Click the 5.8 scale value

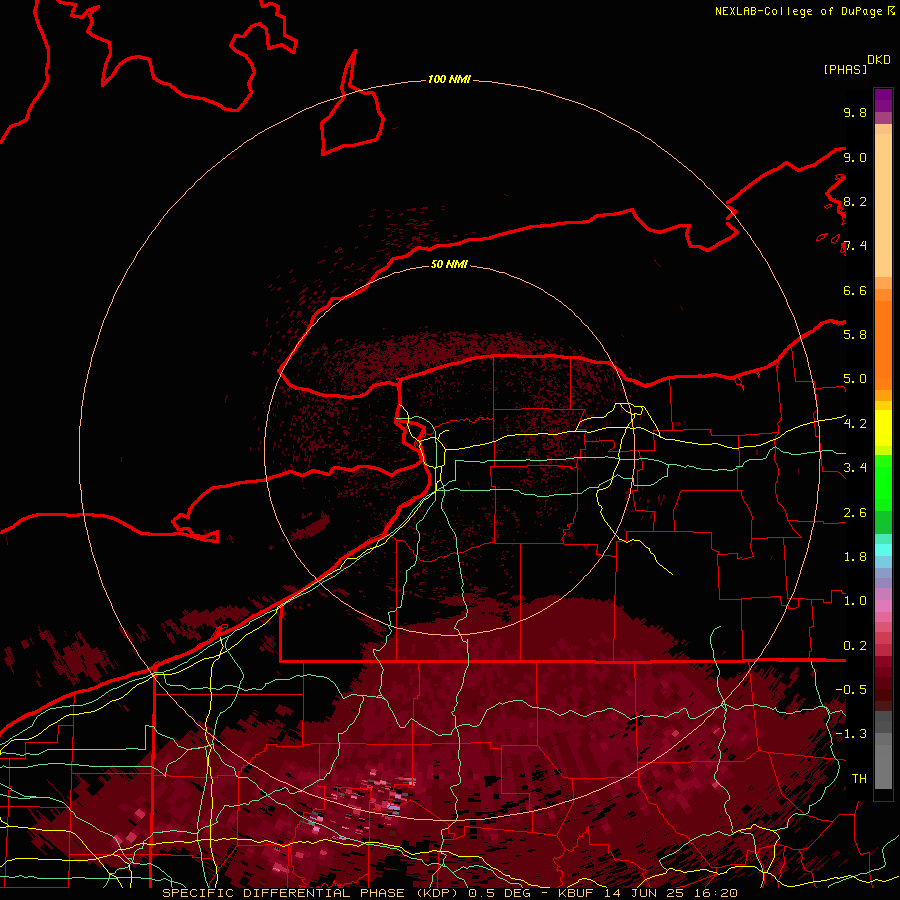[855, 335]
